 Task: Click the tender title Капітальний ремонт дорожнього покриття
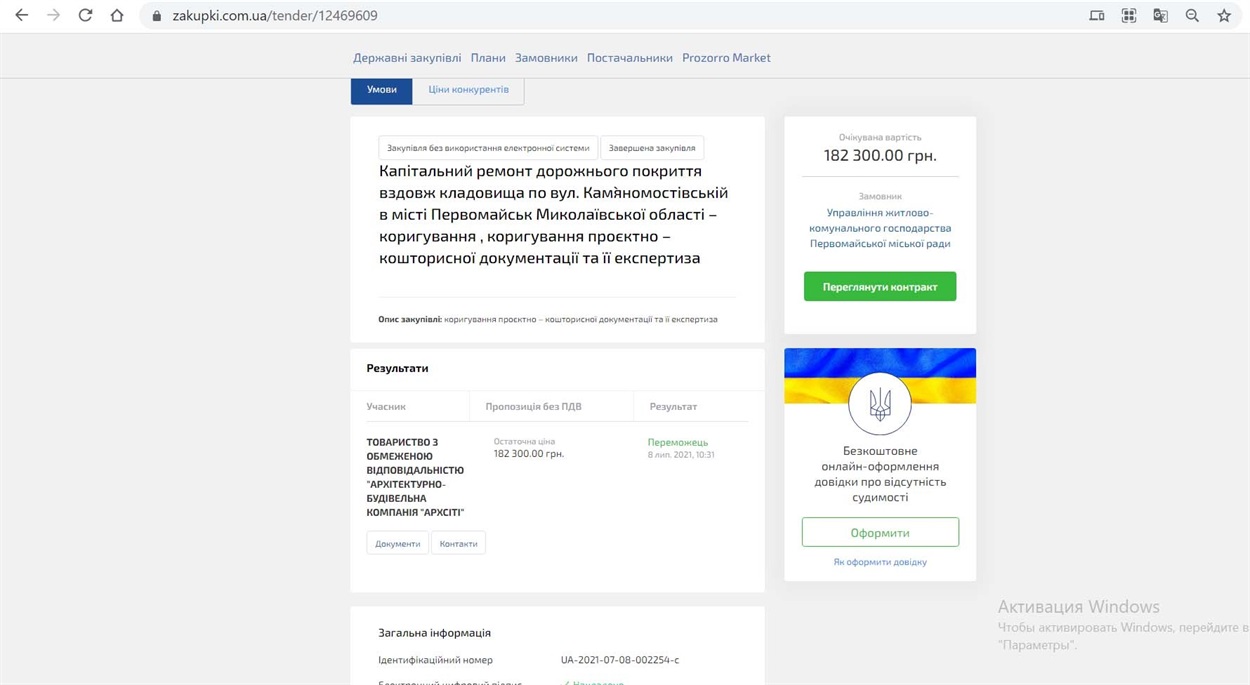[x=554, y=215]
